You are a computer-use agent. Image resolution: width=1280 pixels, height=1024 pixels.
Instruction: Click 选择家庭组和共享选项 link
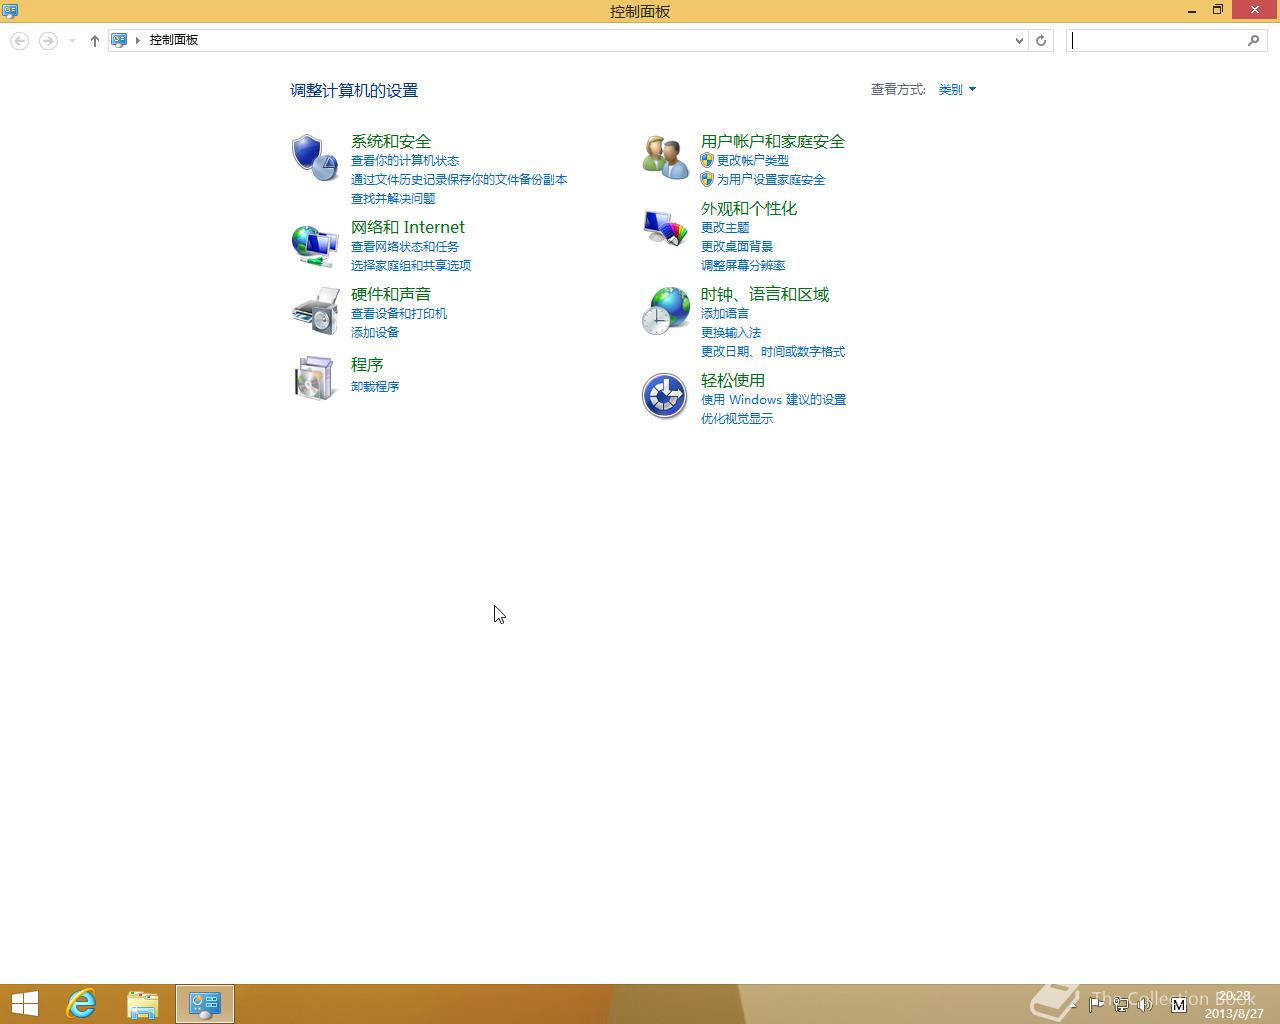[x=411, y=265]
